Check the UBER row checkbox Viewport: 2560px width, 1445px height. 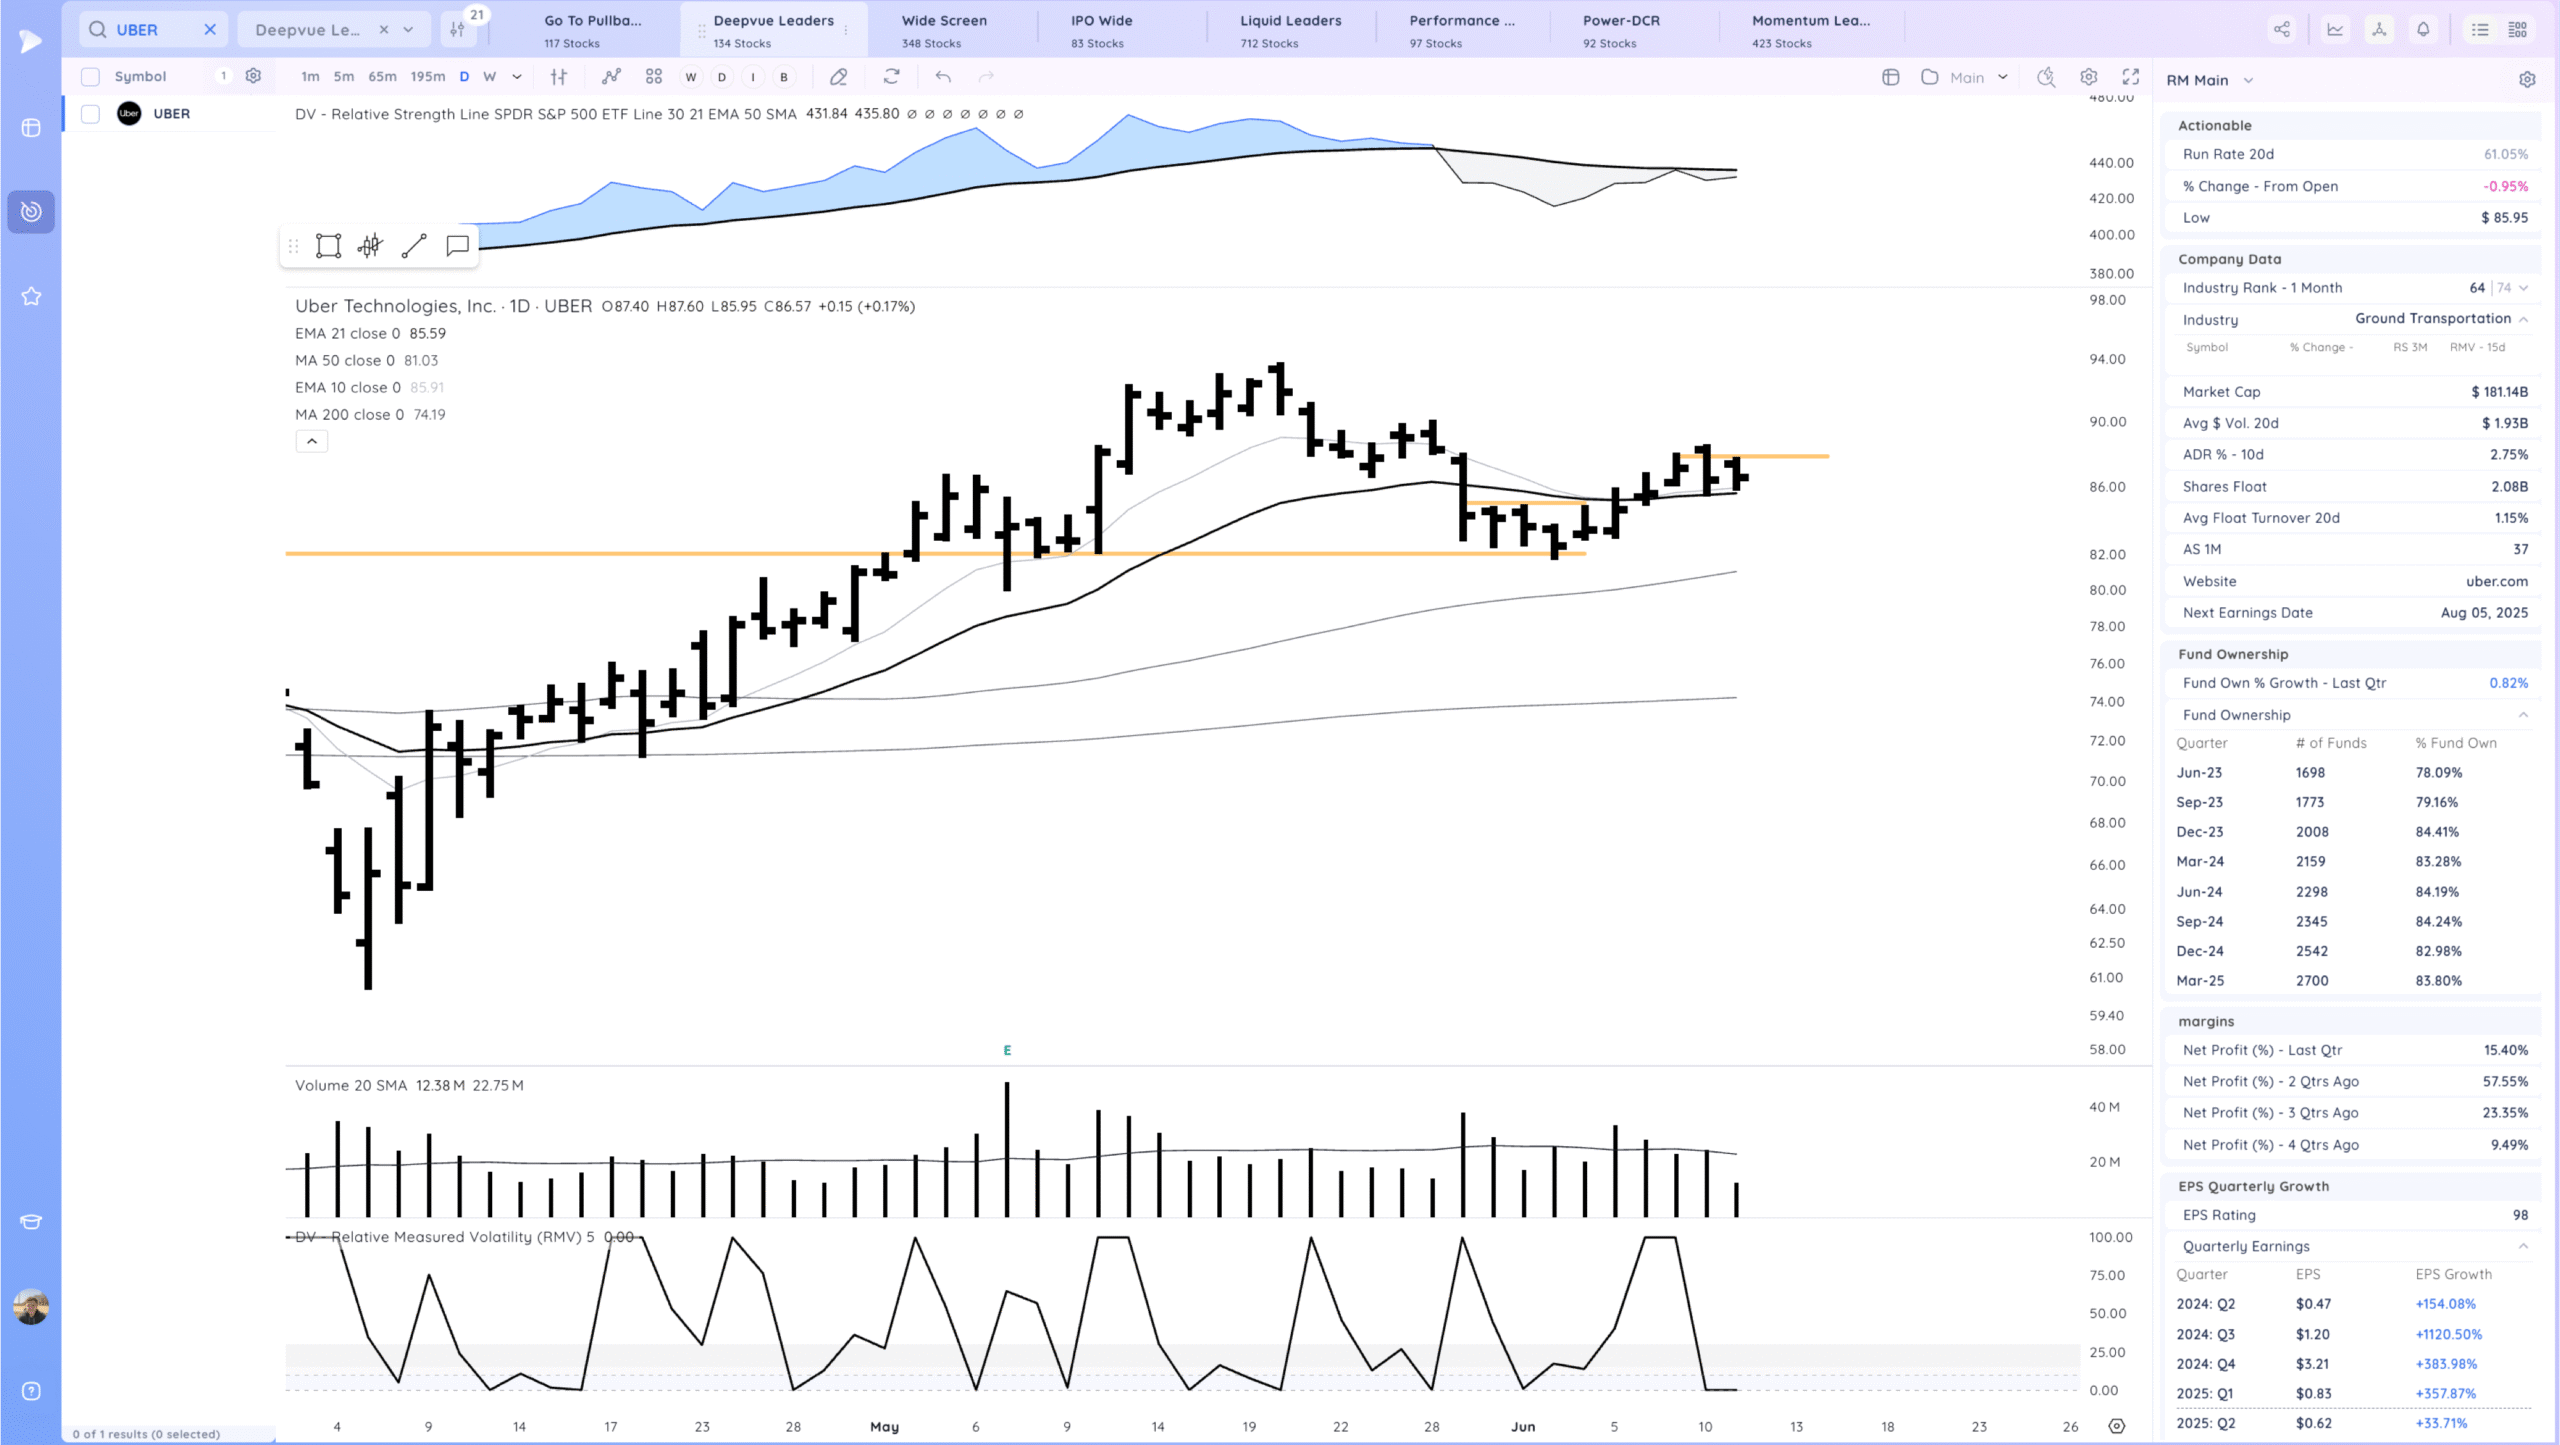pos(90,114)
